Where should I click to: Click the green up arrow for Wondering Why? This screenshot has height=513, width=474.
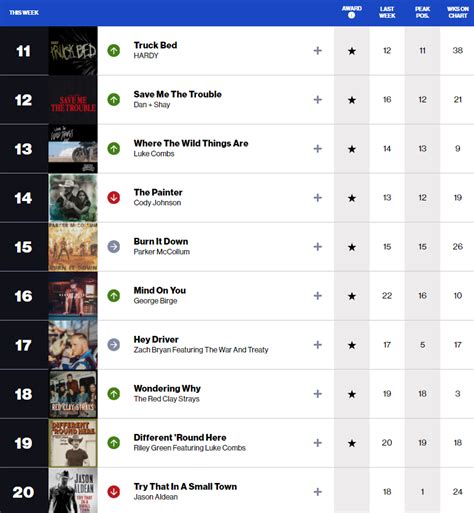pyautogui.click(x=114, y=394)
